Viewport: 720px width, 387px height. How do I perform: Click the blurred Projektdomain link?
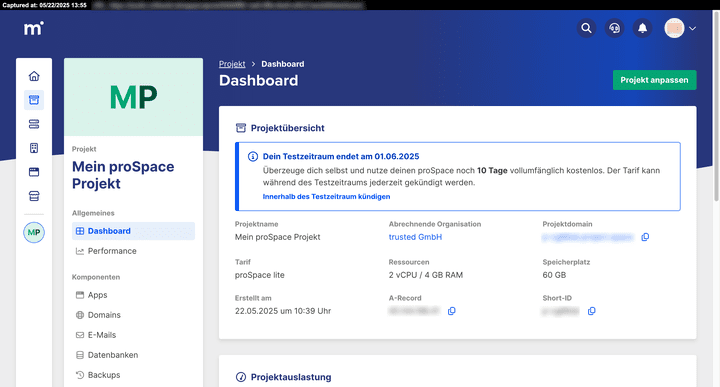[588, 237]
